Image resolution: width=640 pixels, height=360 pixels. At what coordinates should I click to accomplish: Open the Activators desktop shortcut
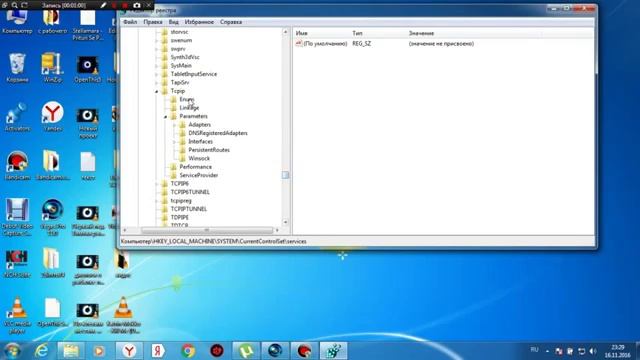[17, 117]
